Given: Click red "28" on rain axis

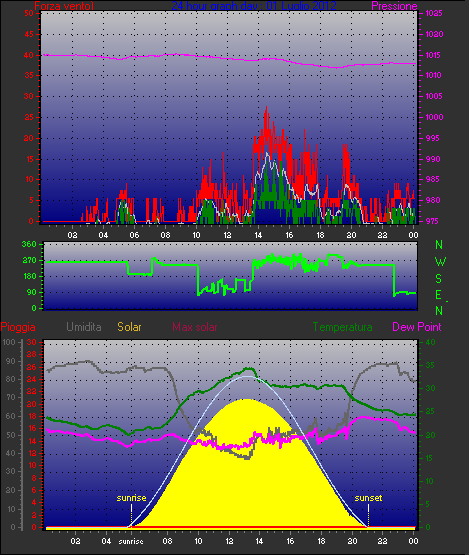Looking at the screenshot, I should 32,355.
